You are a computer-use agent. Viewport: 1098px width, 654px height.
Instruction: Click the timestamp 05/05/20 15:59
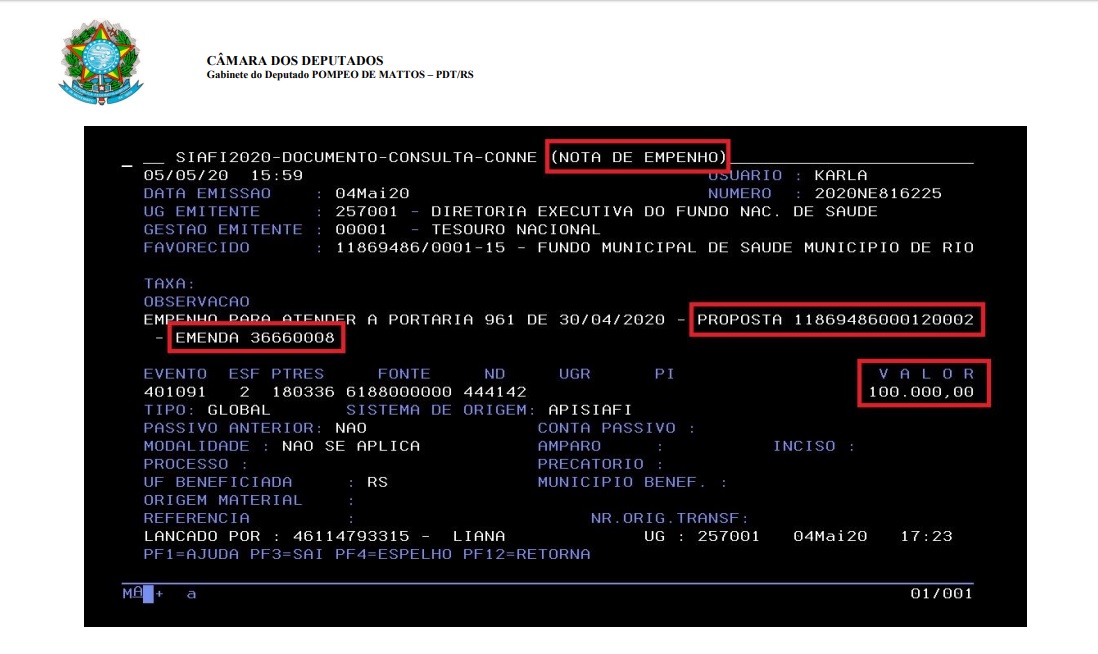coord(223,175)
